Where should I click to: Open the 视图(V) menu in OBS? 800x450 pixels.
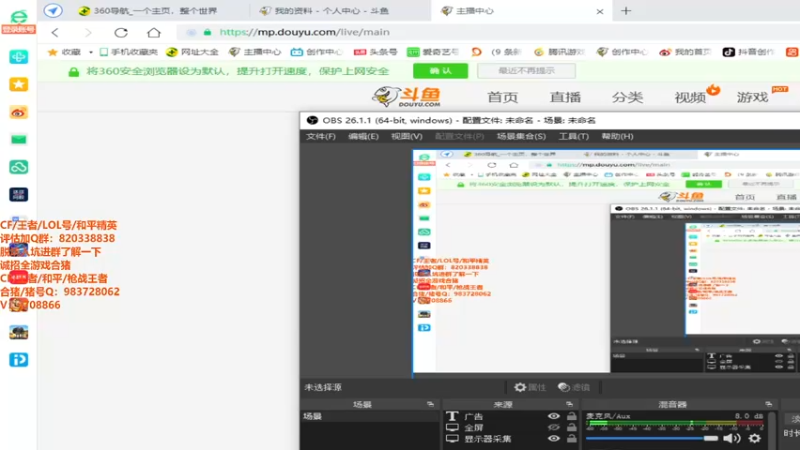coord(407,136)
